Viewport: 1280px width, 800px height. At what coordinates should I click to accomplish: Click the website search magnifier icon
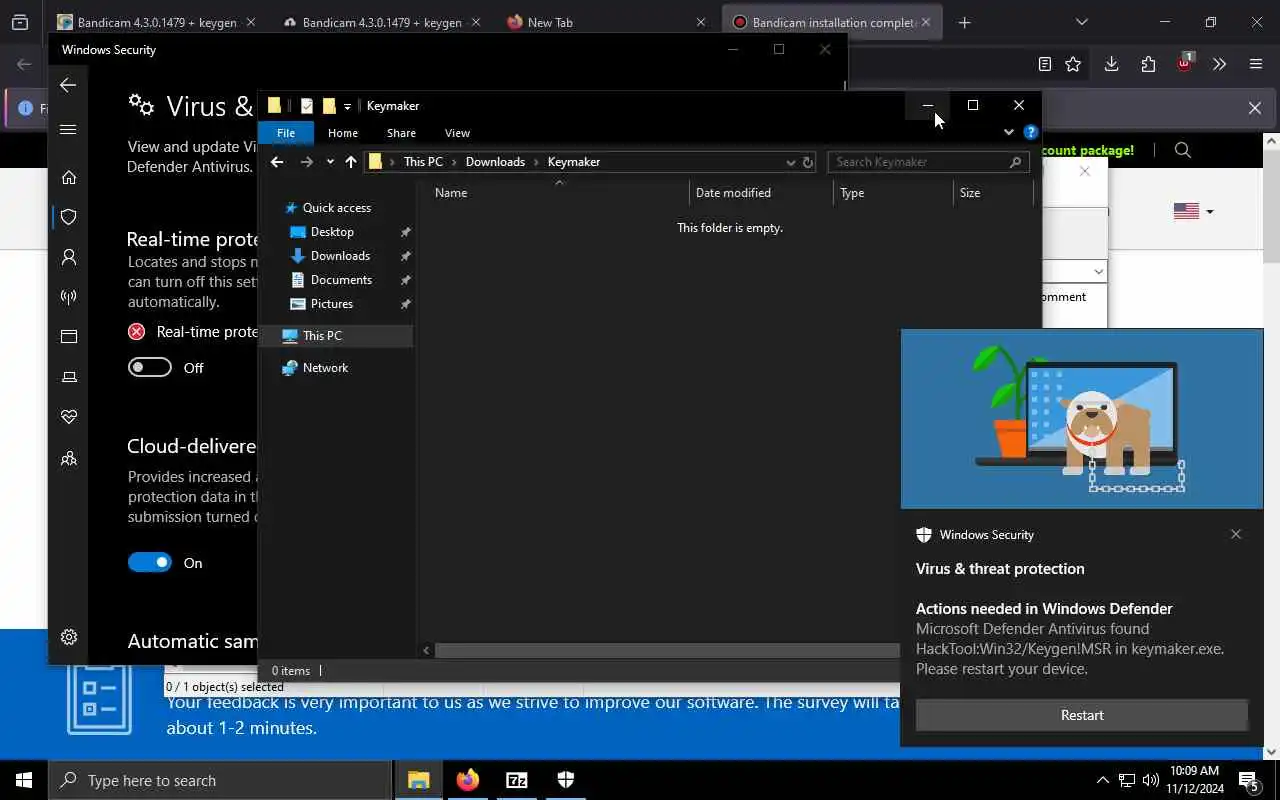pos(1183,150)
